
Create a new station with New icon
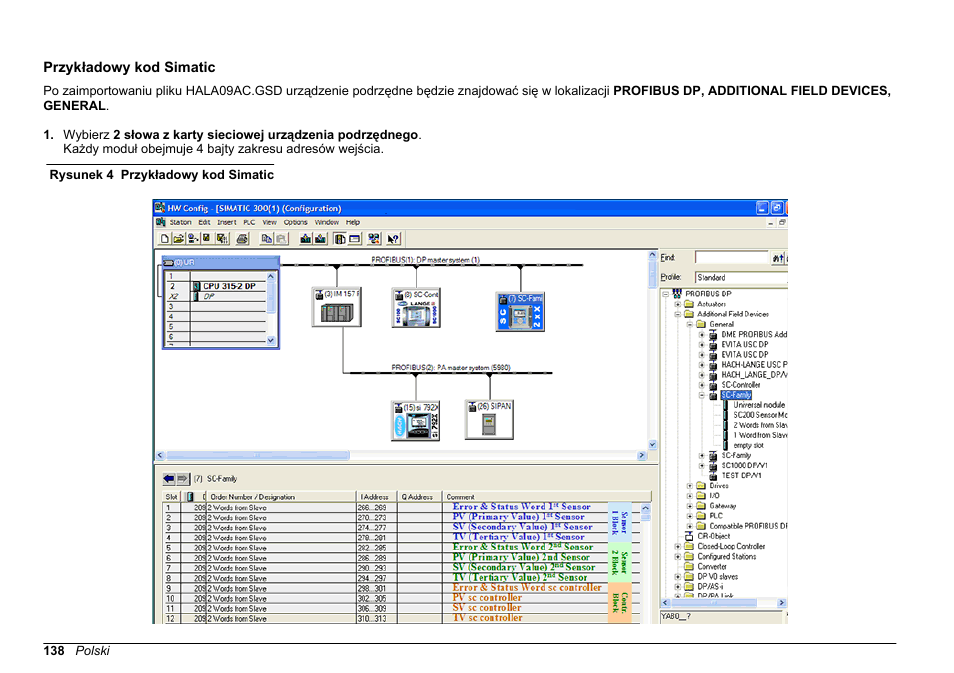(x=164, y=238)
